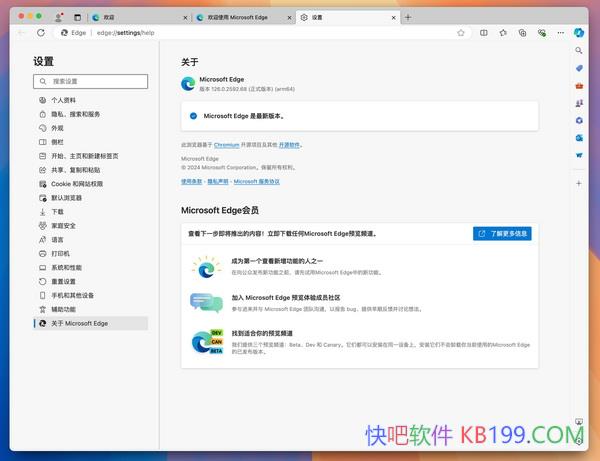600x461 pixels.
Task: Open the Shopping tag icon in sidebar
Action: [x=579, y=67]
